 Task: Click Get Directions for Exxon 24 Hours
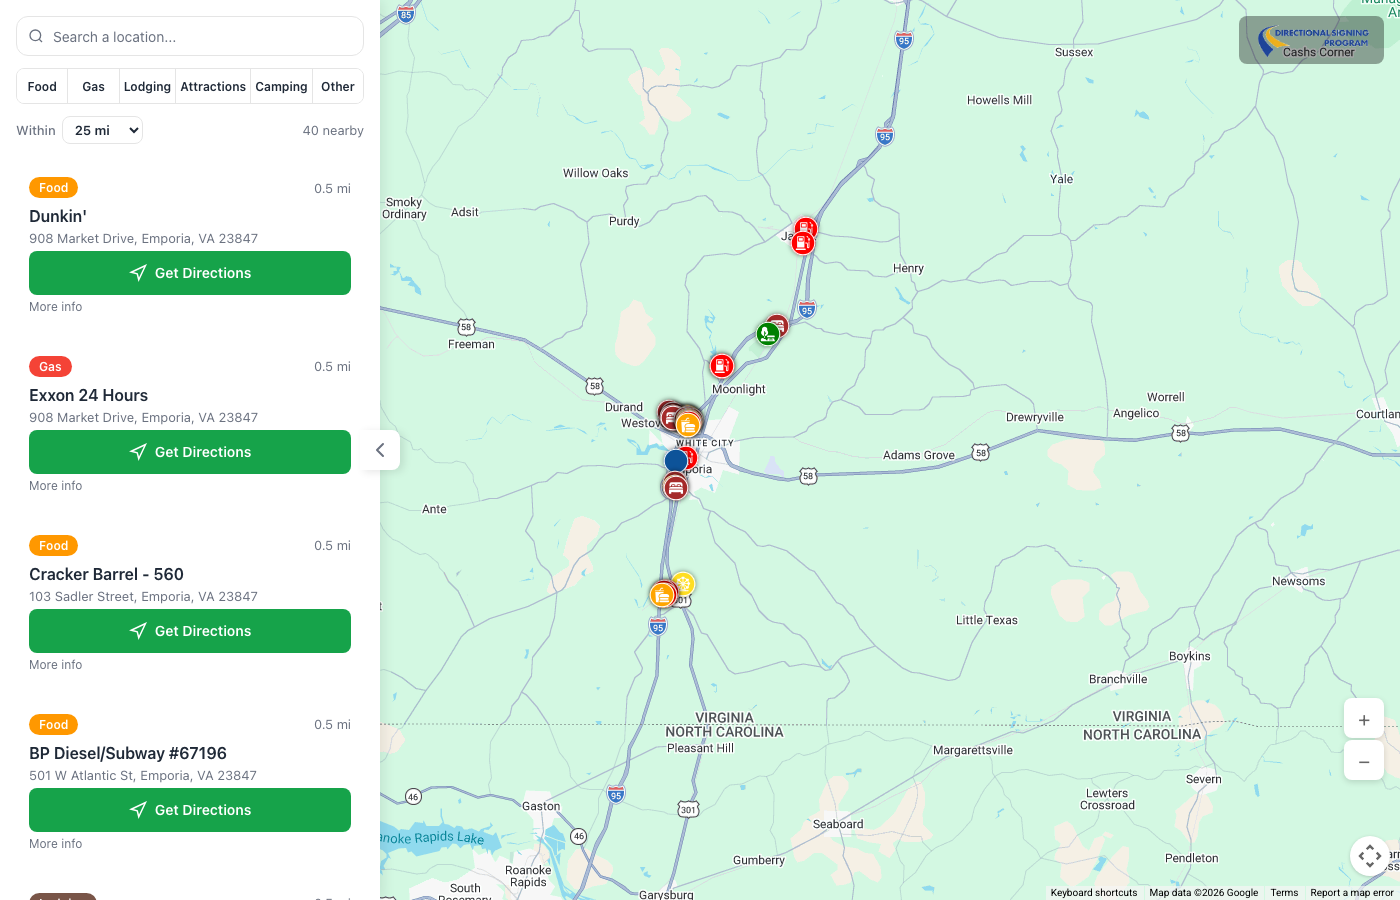click(189, 452)
